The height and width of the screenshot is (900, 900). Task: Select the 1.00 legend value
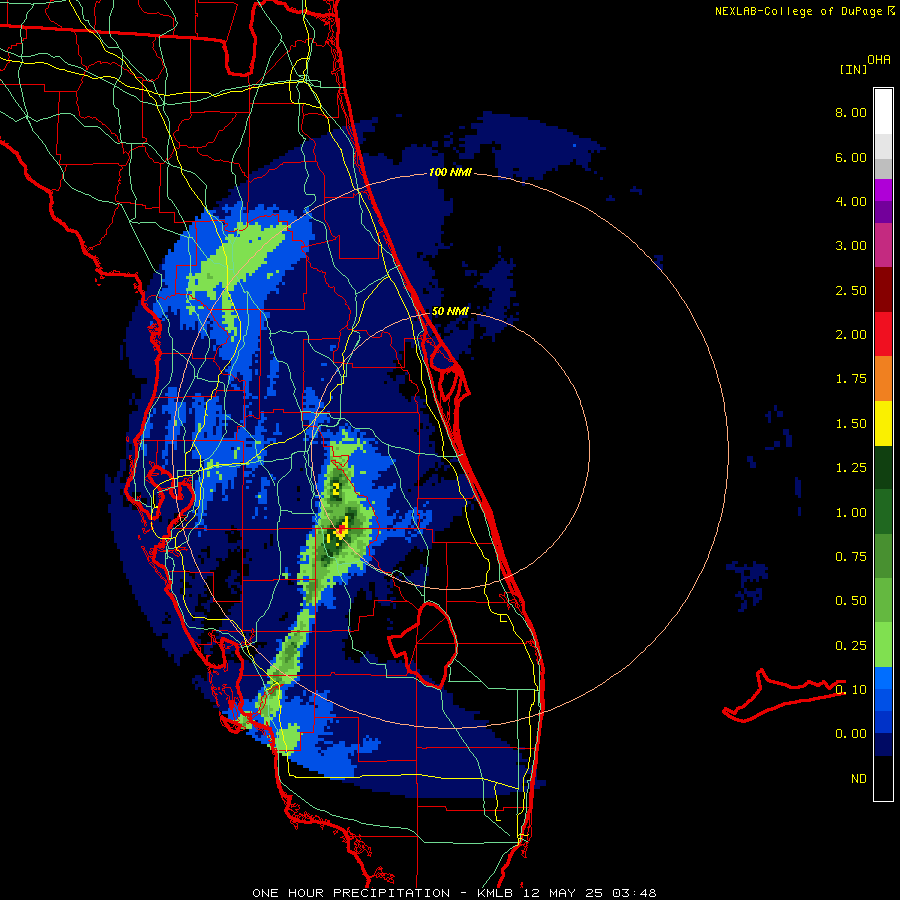pyautogui.click(x=851, y=513)
